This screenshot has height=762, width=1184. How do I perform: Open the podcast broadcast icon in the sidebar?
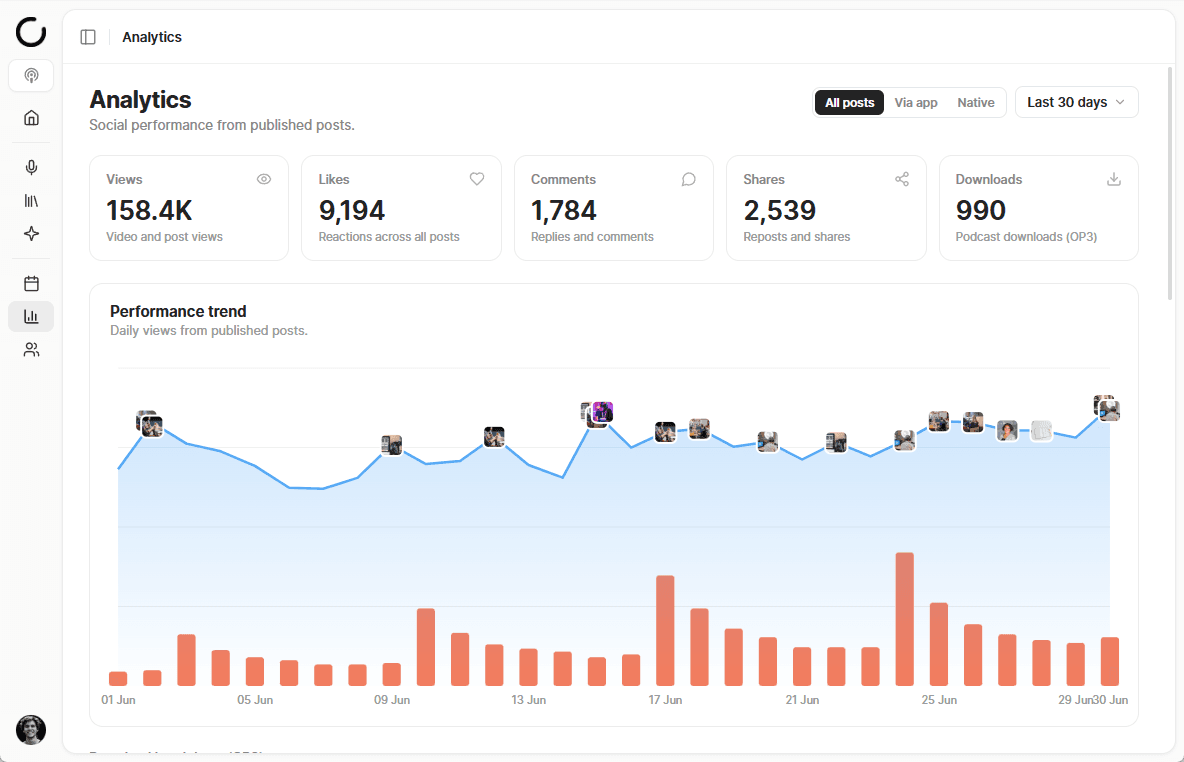31,76
